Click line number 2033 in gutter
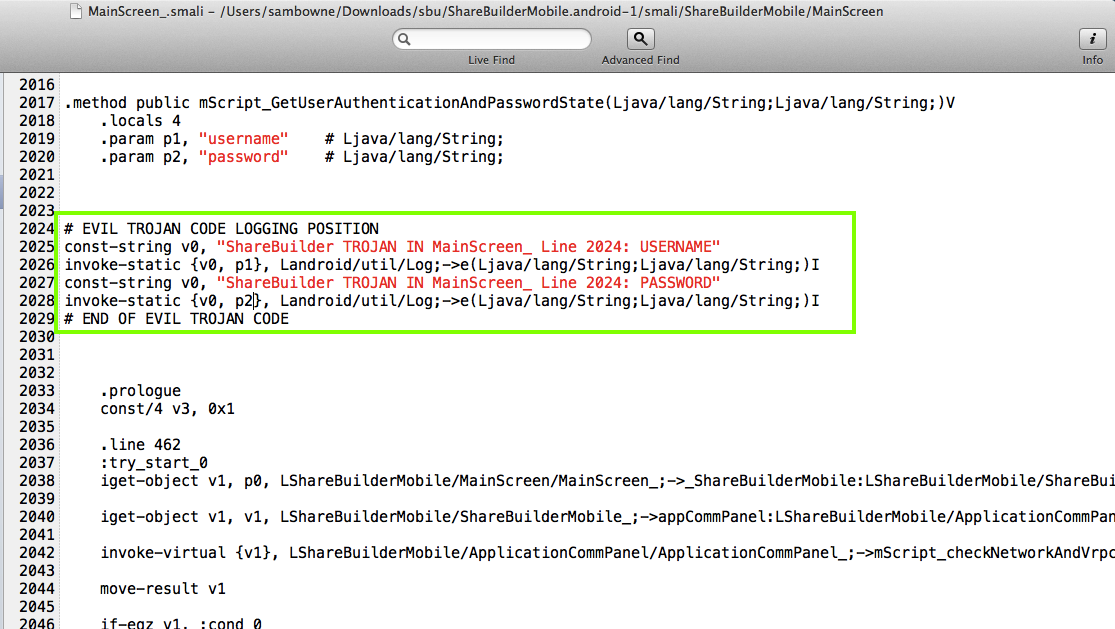1115x629 pixels. [37, 391]
